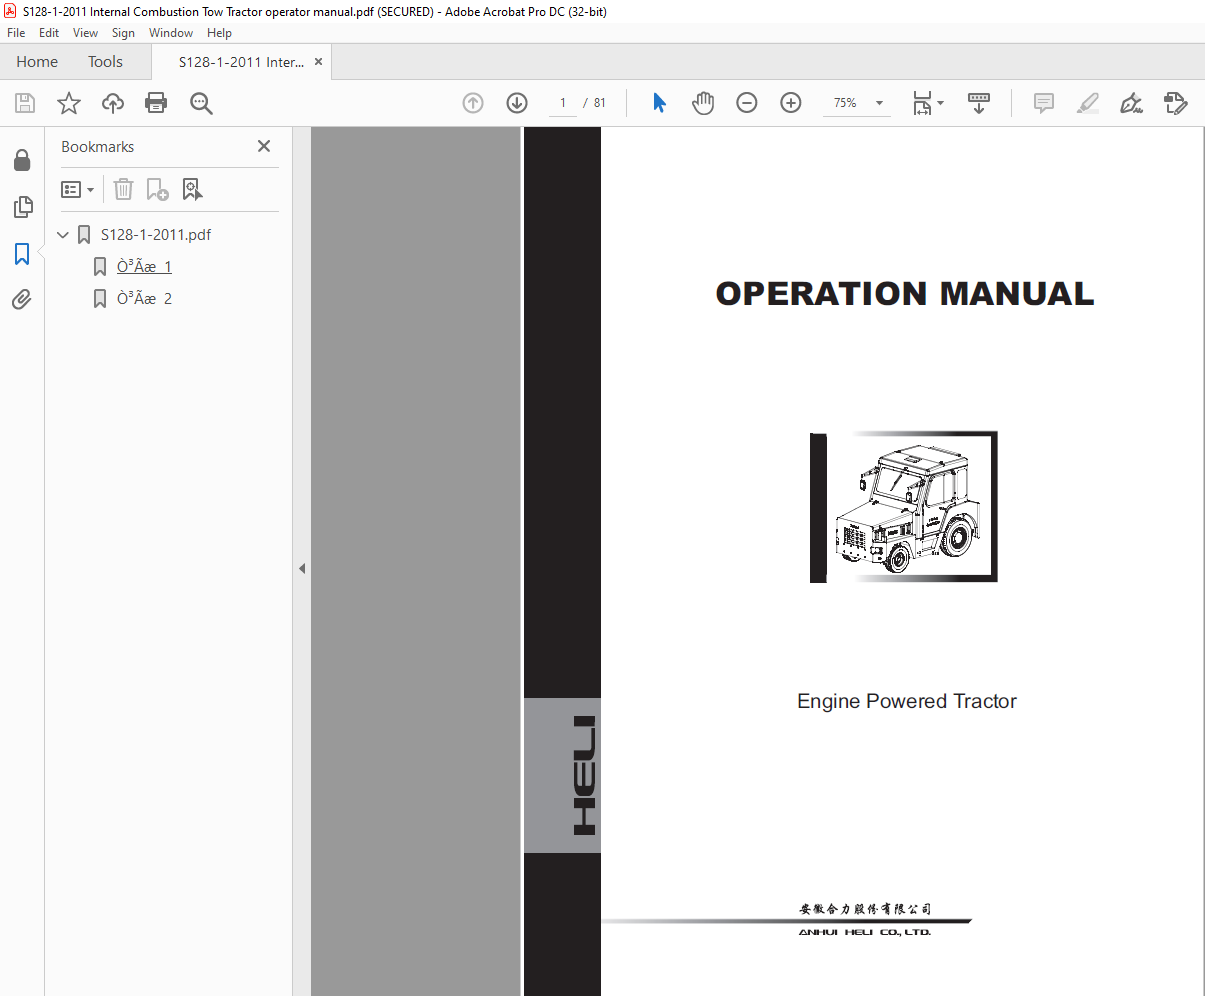Collapse the S128-1-2011.pdf bookmark tree
The height and width of the screenshot is (996, 1205).
coord(63,235)
